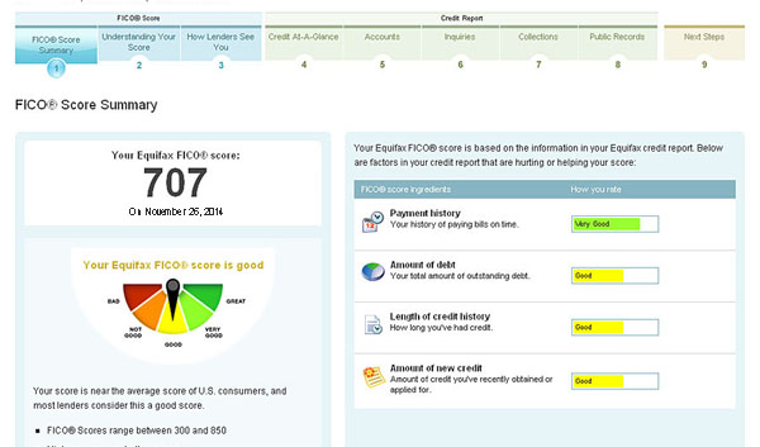Image resolution: width=760 pixels, height=447 pixels.
Task: Click the 'Payment history' label
Action: 425,213
